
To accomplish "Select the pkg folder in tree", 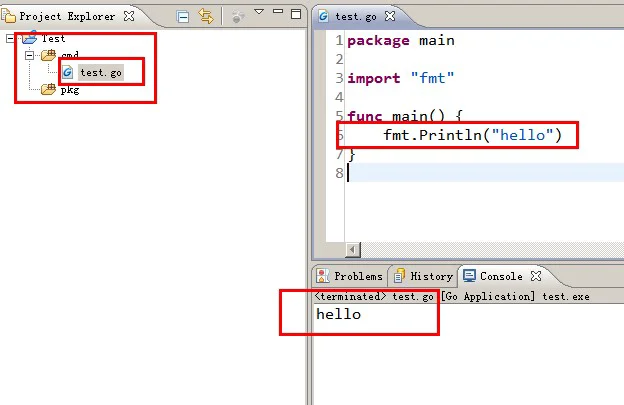I will [70, 90].
